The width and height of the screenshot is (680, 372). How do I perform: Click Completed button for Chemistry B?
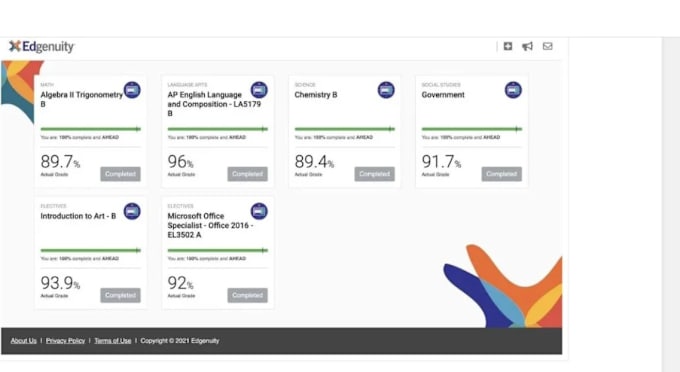[x=375, y=174]
